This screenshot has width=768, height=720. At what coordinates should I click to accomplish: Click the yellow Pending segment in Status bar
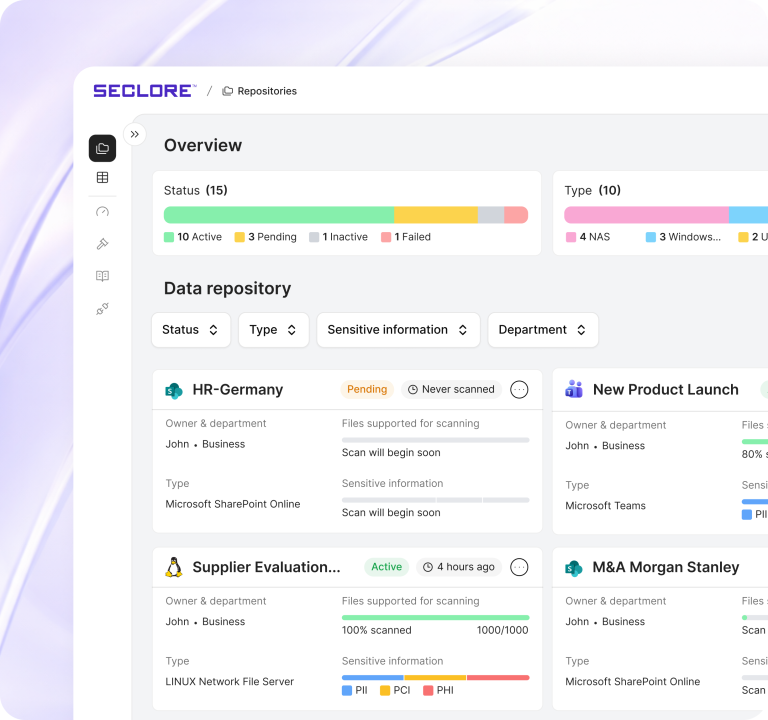click(x=435, y=215)
